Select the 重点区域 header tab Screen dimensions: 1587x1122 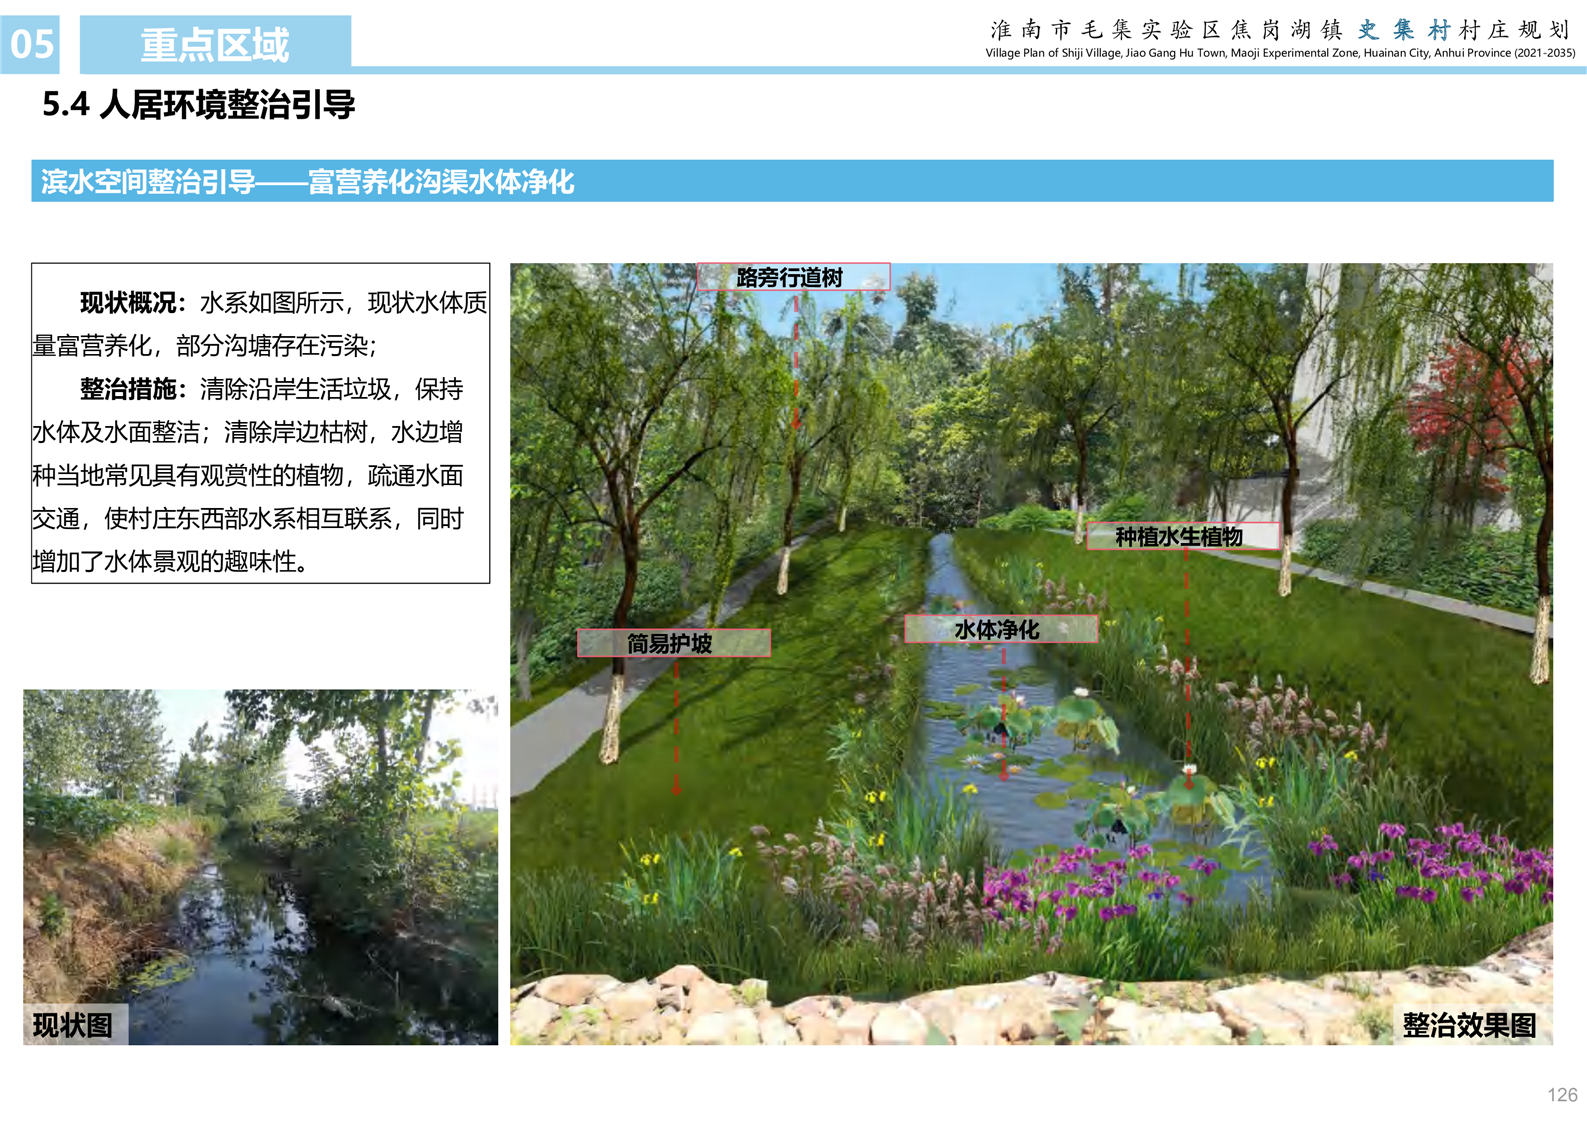point(215,44)
